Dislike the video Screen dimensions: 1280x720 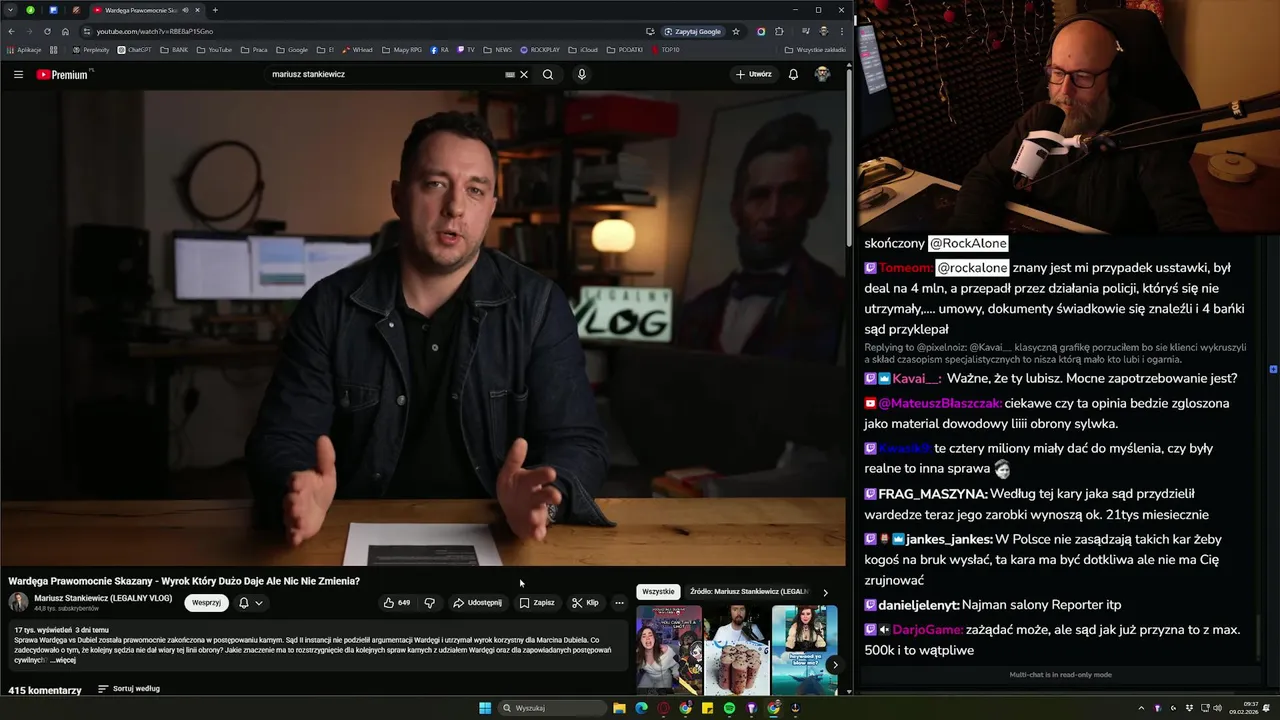pyautogui.click(x=430, y=603)
